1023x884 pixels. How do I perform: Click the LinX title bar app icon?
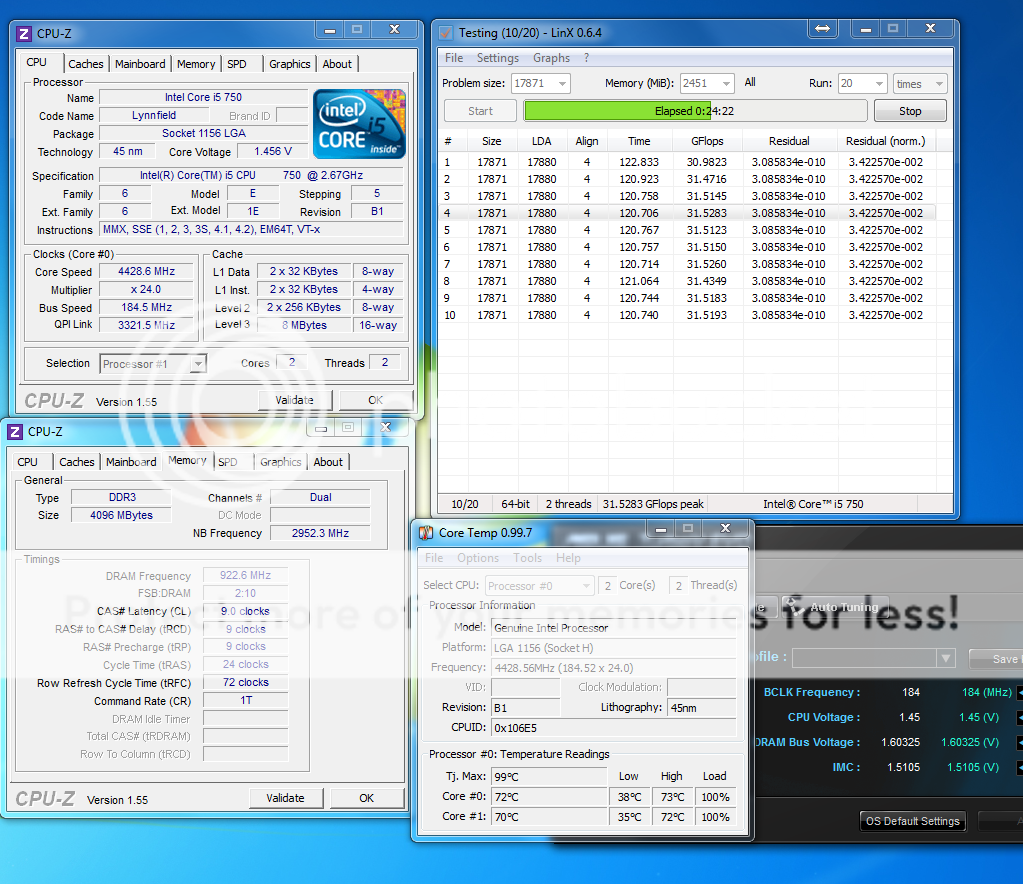pos(446,33)
